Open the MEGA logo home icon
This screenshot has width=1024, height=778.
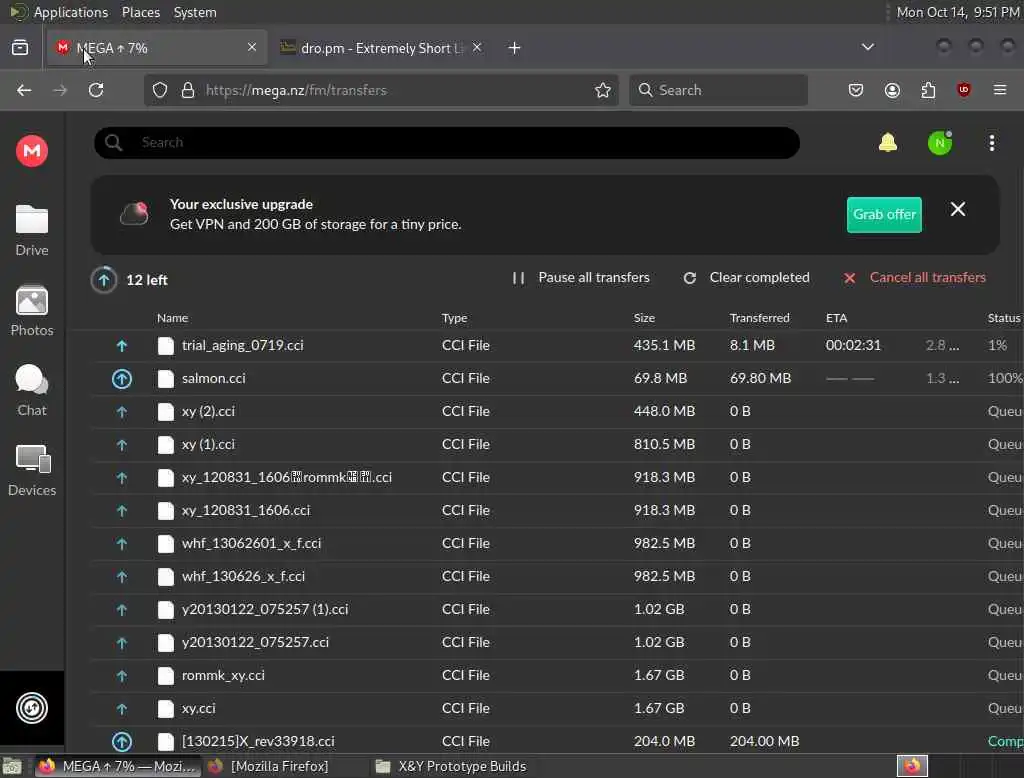tap(31, 151)
